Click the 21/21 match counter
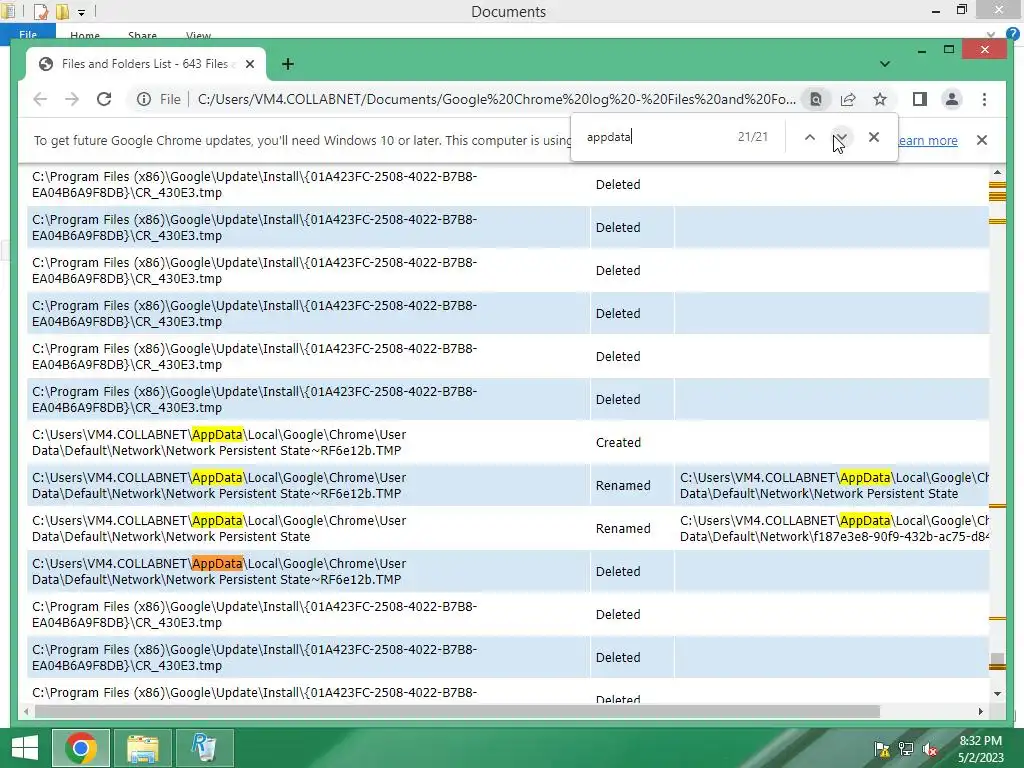The height and width of the screenshot is (768, 1024). 752,136
